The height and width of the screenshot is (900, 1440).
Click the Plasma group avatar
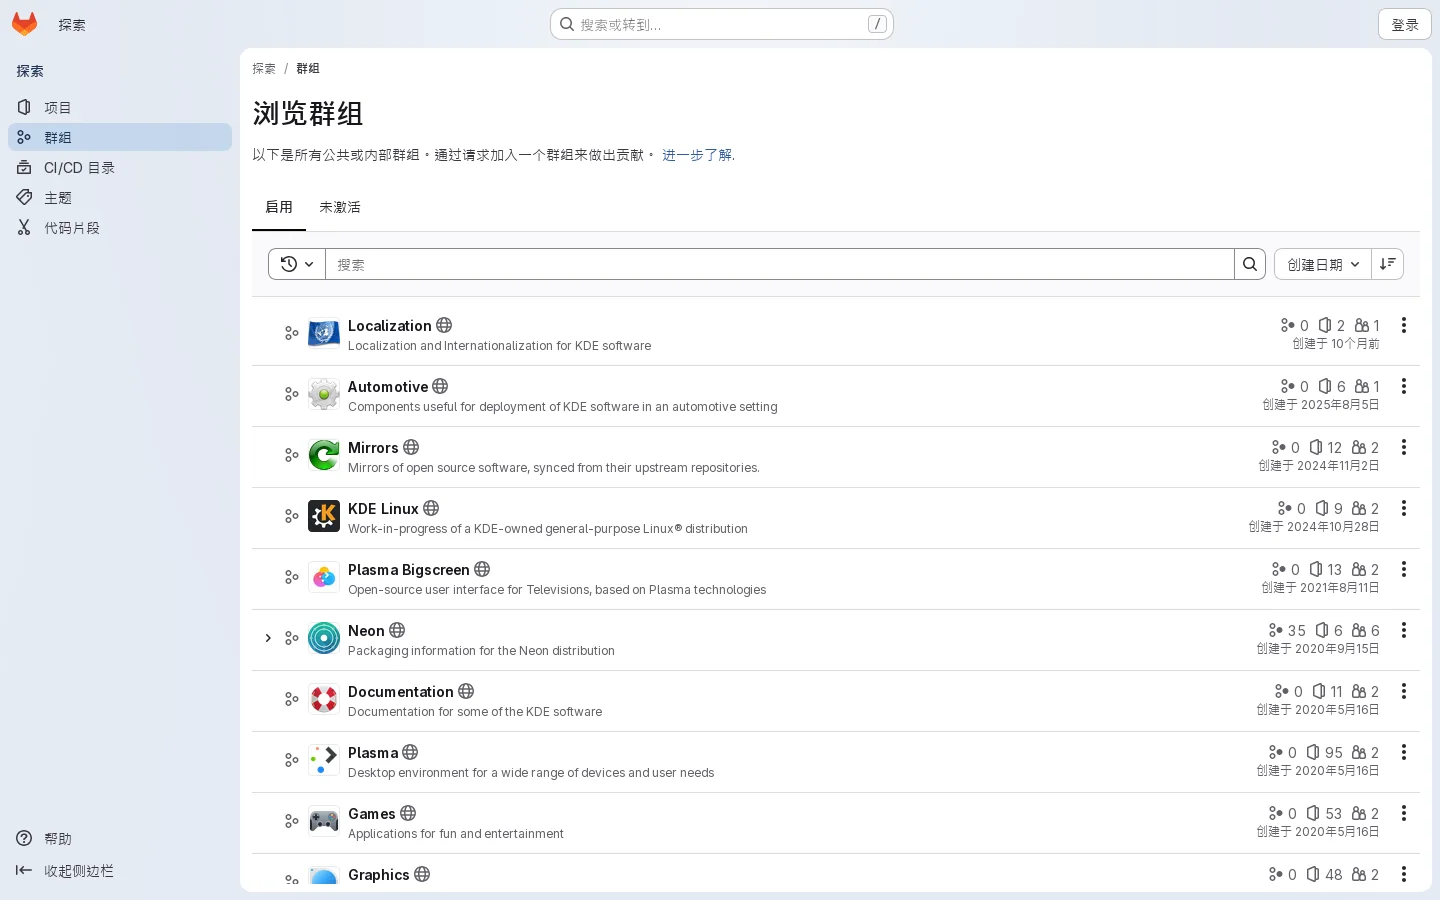324,760
